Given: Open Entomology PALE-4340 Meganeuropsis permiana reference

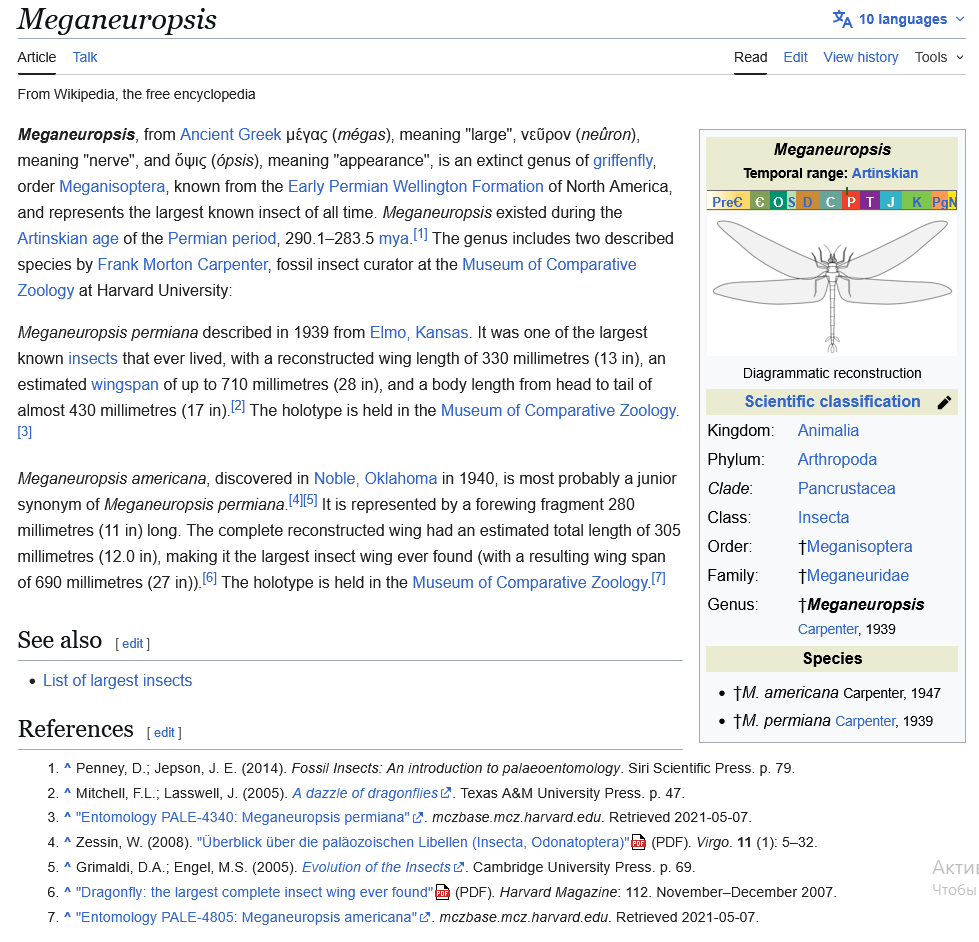Looking at the screenshot, I should tap(243, 818).
